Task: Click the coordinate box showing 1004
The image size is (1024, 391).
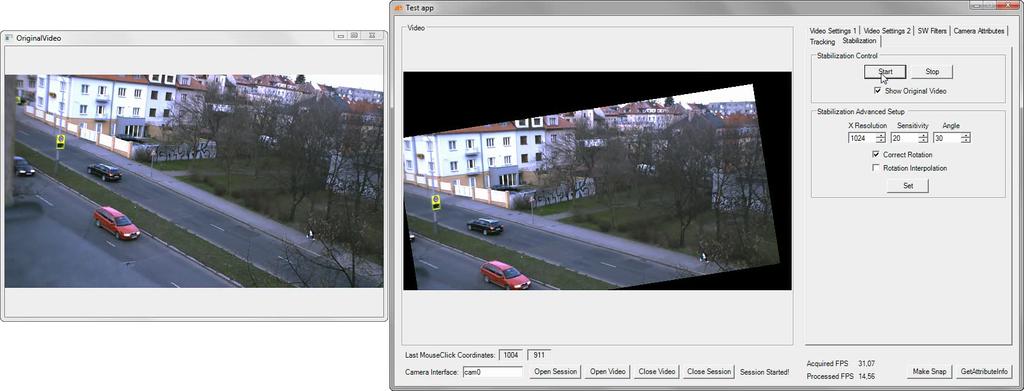Action: click(x=511, y=354)
